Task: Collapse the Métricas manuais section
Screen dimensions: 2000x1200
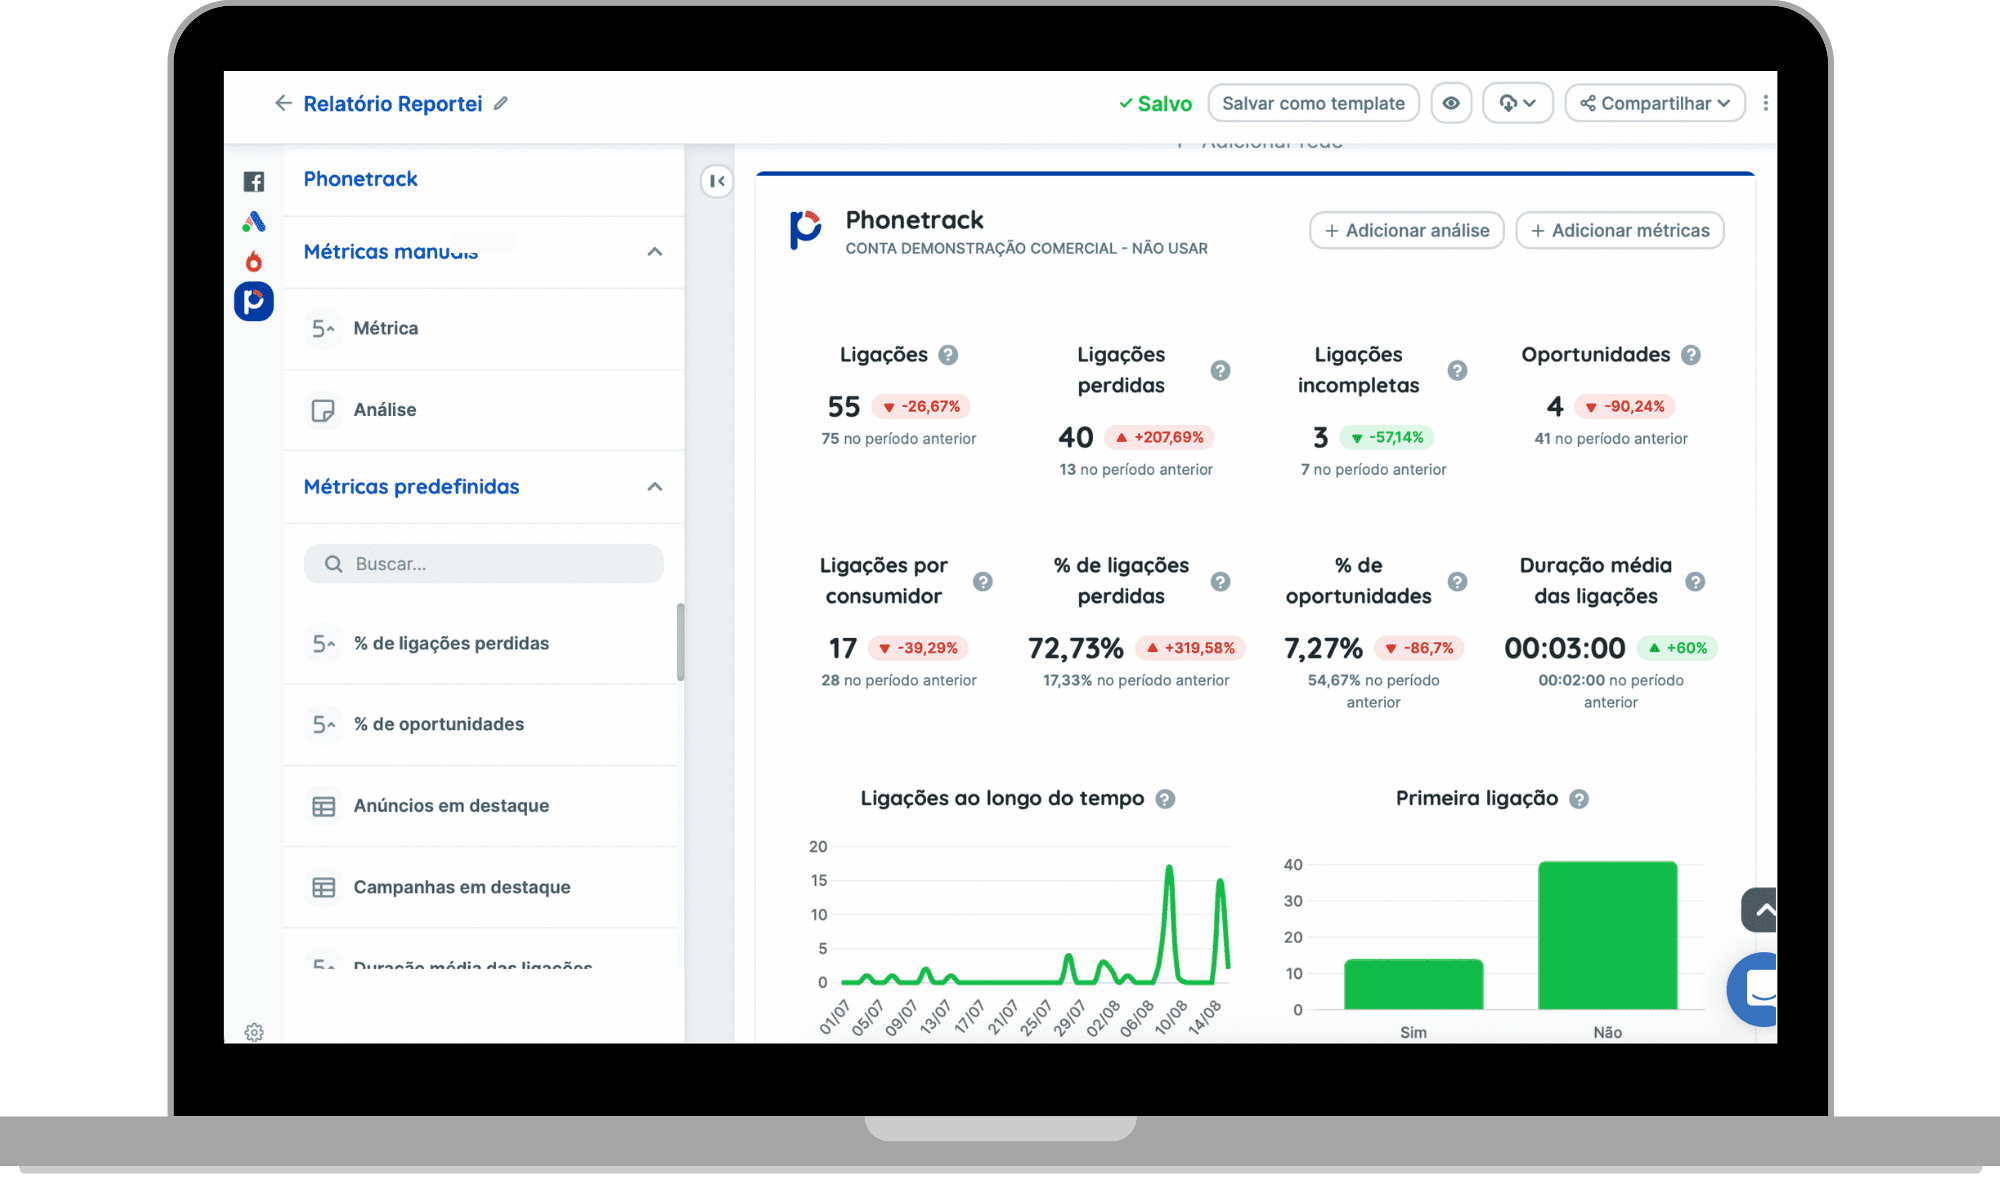Action: tap(655, 251)
